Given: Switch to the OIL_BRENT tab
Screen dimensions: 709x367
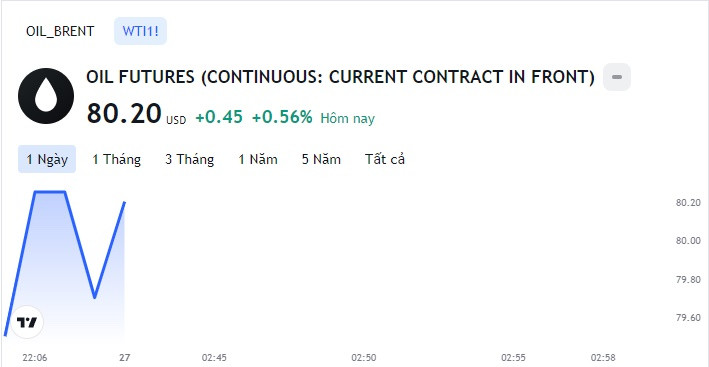Looking at the screenshot, I should point(60,31).
